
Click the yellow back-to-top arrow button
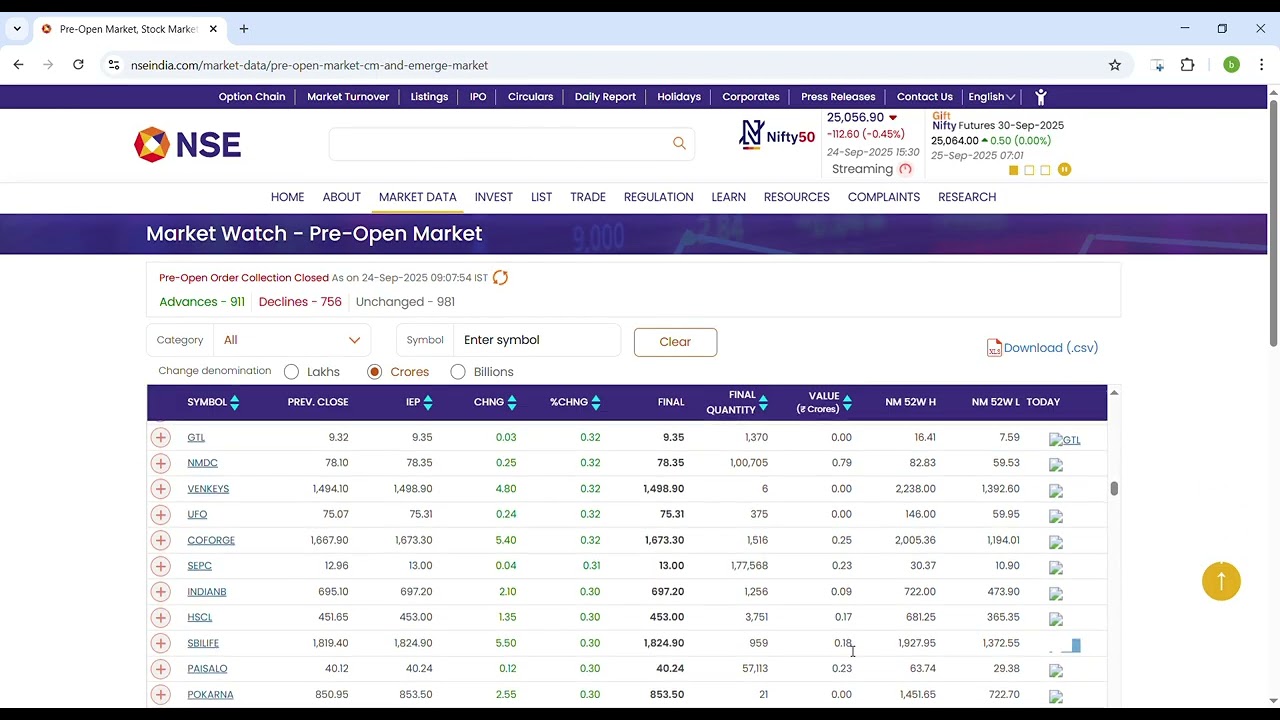(x=1221, y=581)
